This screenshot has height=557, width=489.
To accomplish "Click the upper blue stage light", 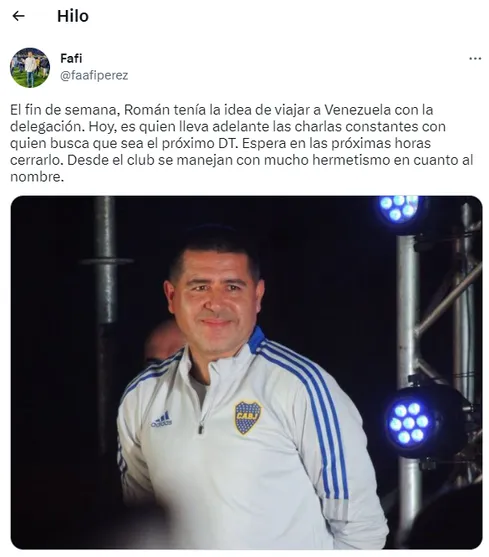I will (400, 208).
